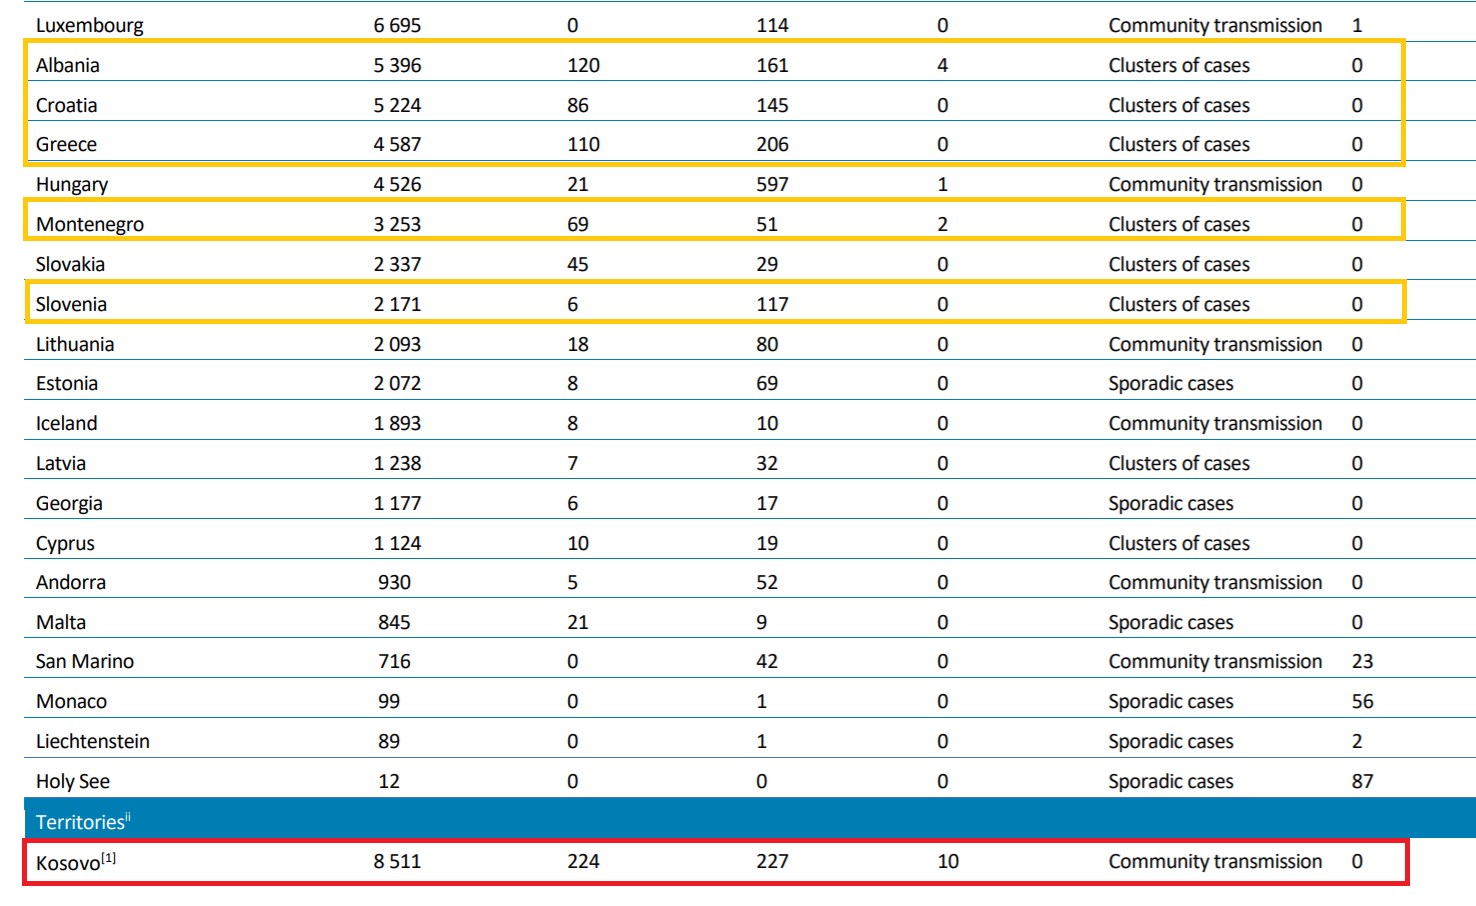Click Slovenia's total deaths value 117

[x=772, y=304]
